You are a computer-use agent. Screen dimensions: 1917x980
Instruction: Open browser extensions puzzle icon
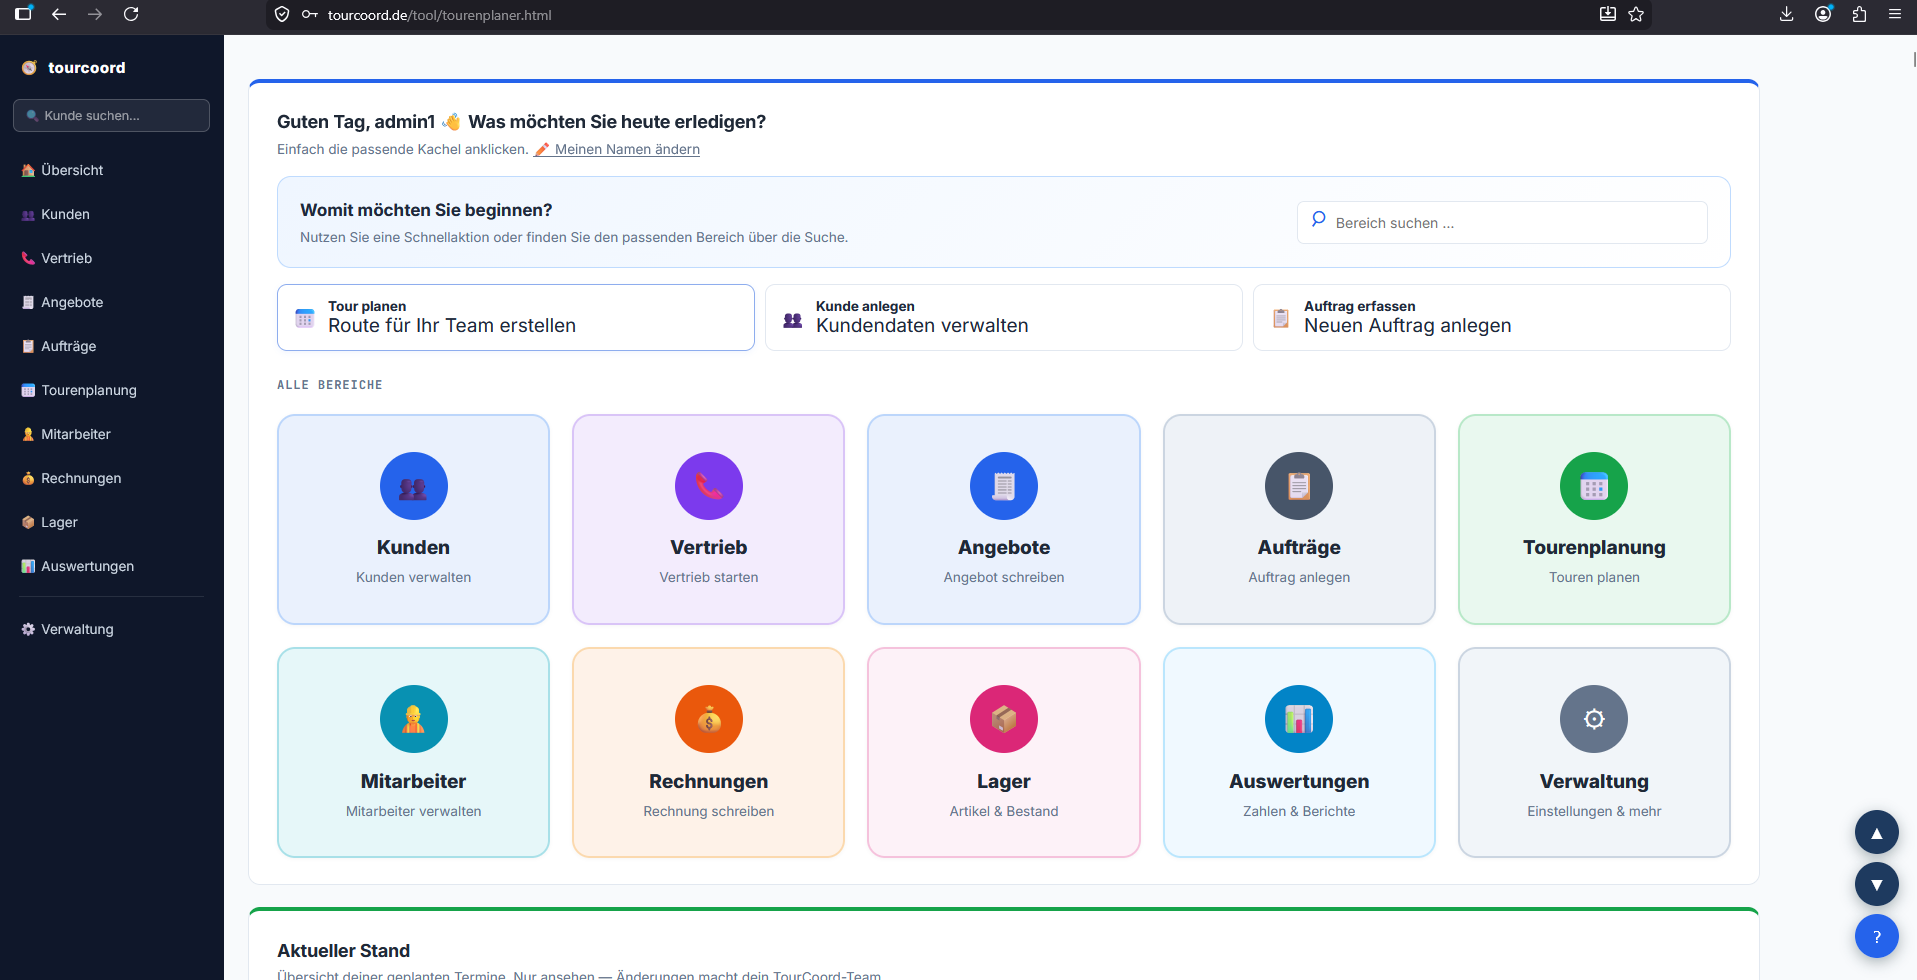point(1859,14)
